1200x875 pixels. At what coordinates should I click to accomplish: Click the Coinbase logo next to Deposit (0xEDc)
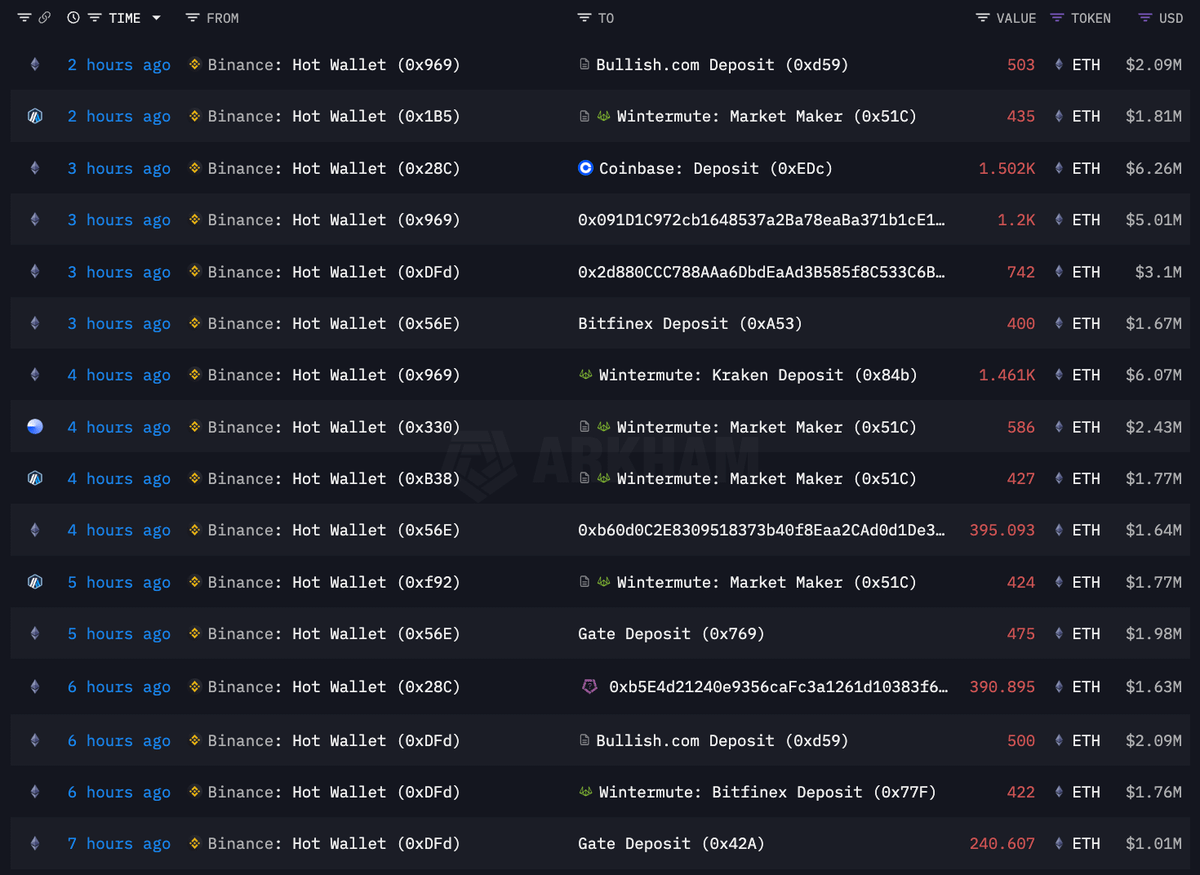pyautogui.click(x=586, y=168)
